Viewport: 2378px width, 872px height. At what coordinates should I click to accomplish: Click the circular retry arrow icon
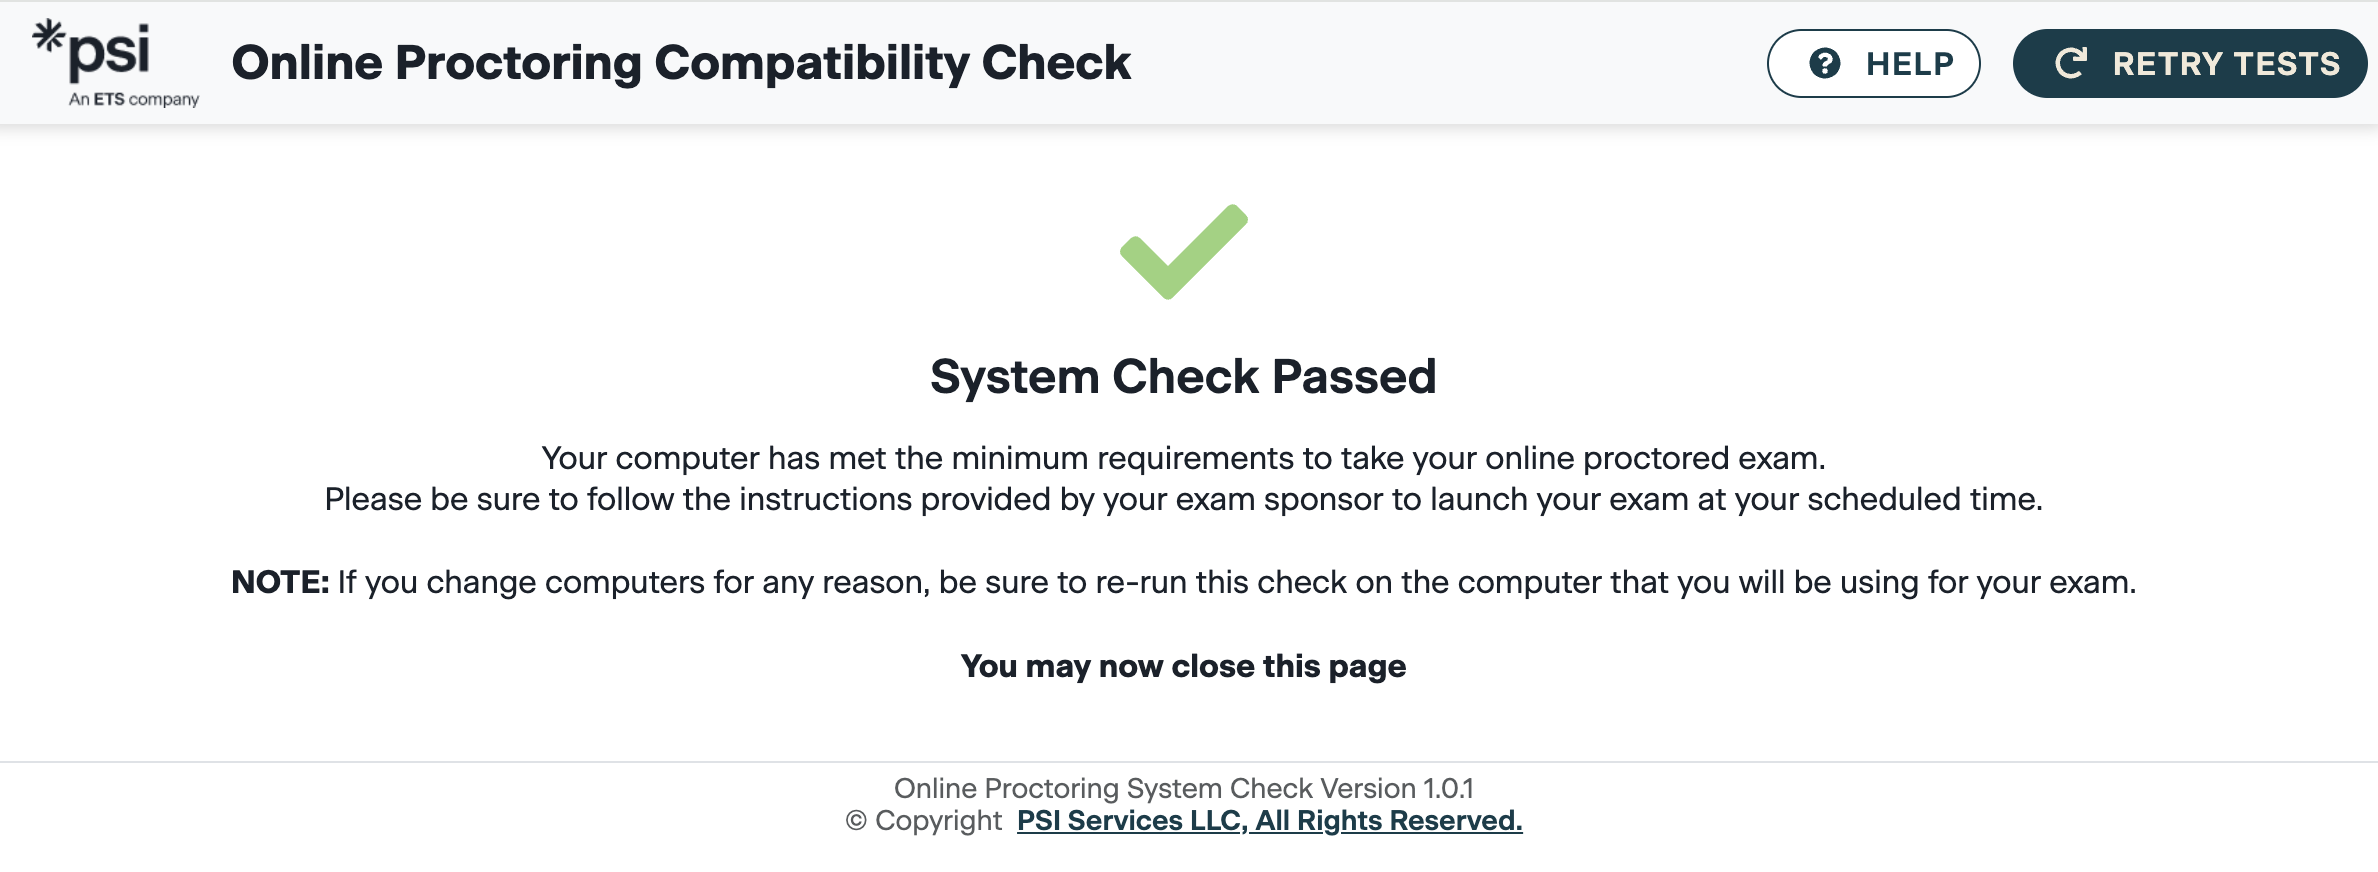(x=2070, y=63)
